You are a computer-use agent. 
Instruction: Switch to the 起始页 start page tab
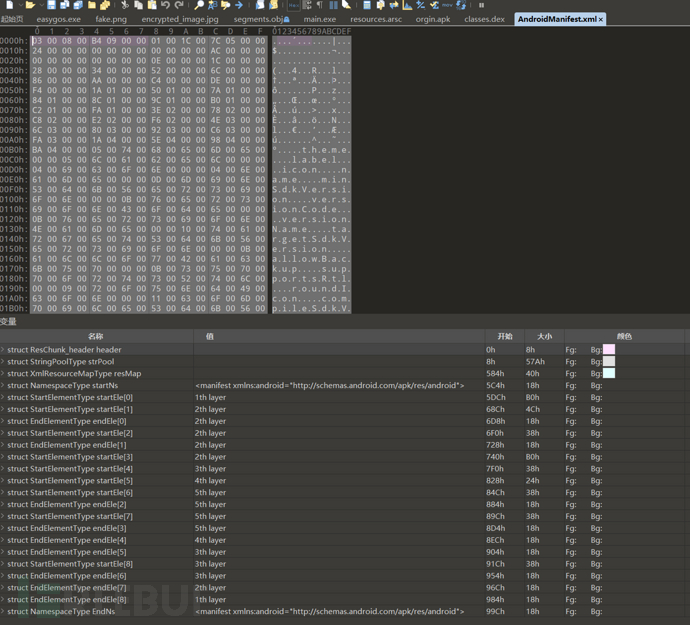coord(12,19)
